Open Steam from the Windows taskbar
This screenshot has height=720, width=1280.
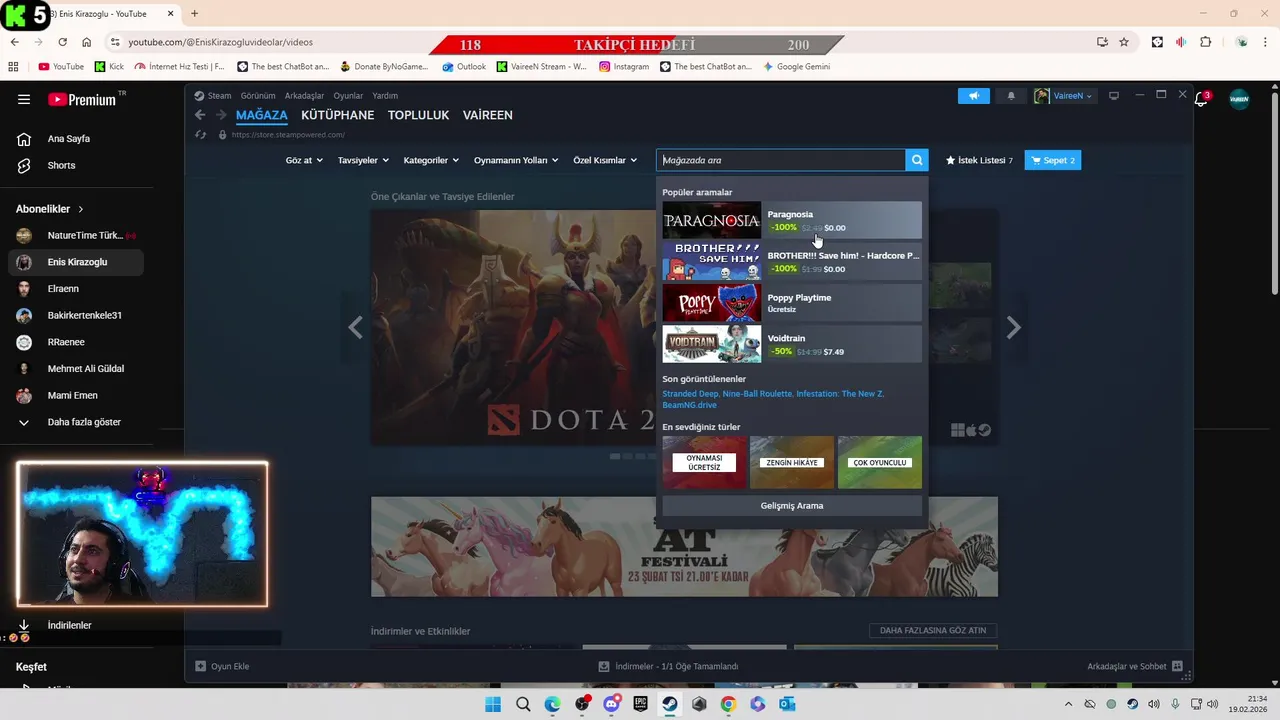(670, 704)
